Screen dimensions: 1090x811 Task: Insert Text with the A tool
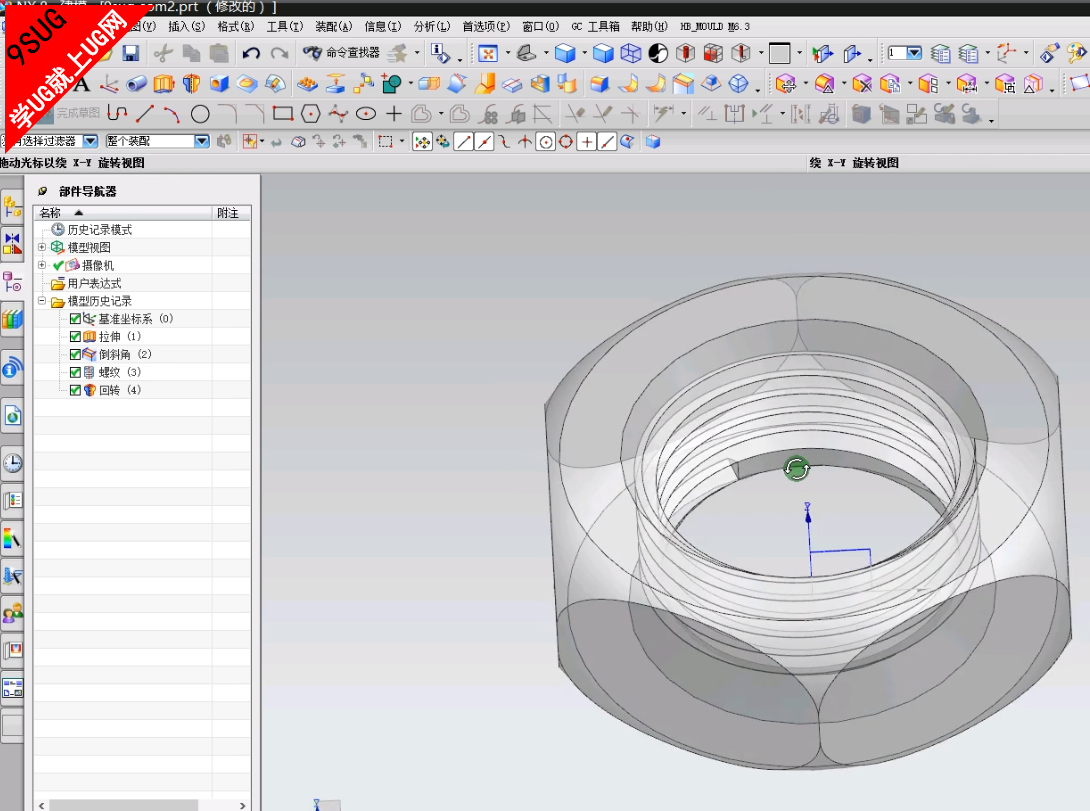coord(81,84)
